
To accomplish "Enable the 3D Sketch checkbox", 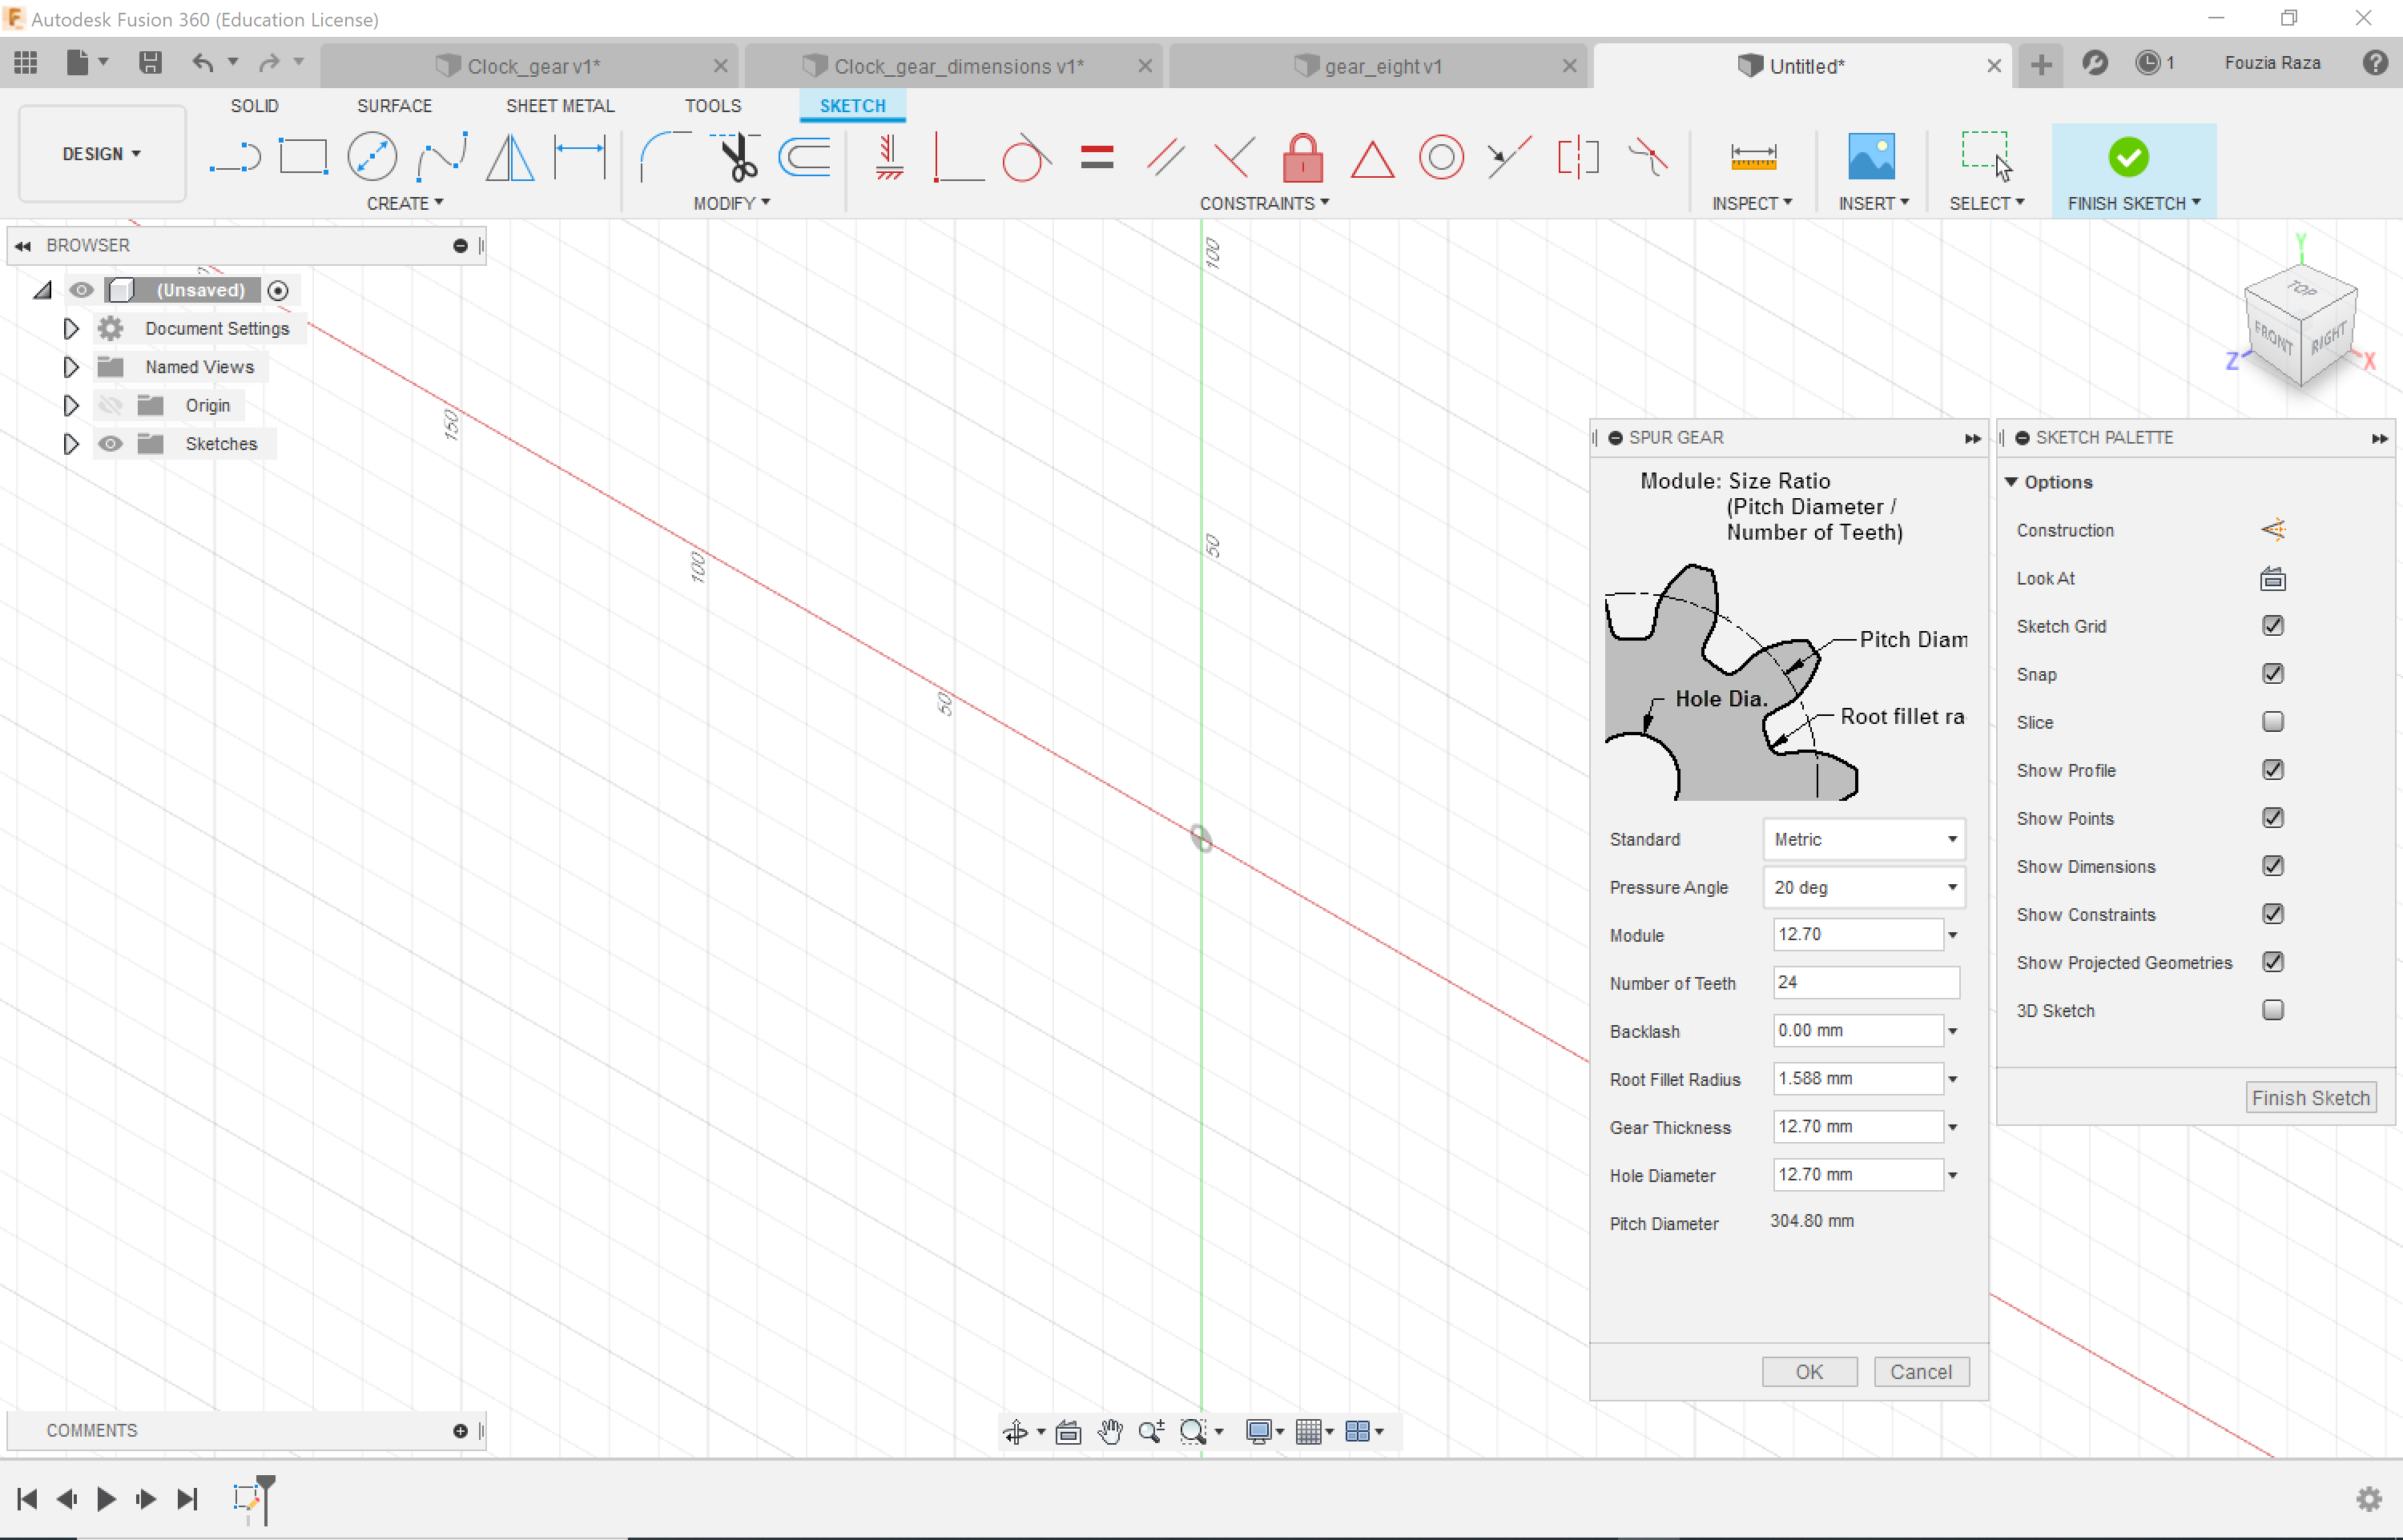I will 2273,1010.
